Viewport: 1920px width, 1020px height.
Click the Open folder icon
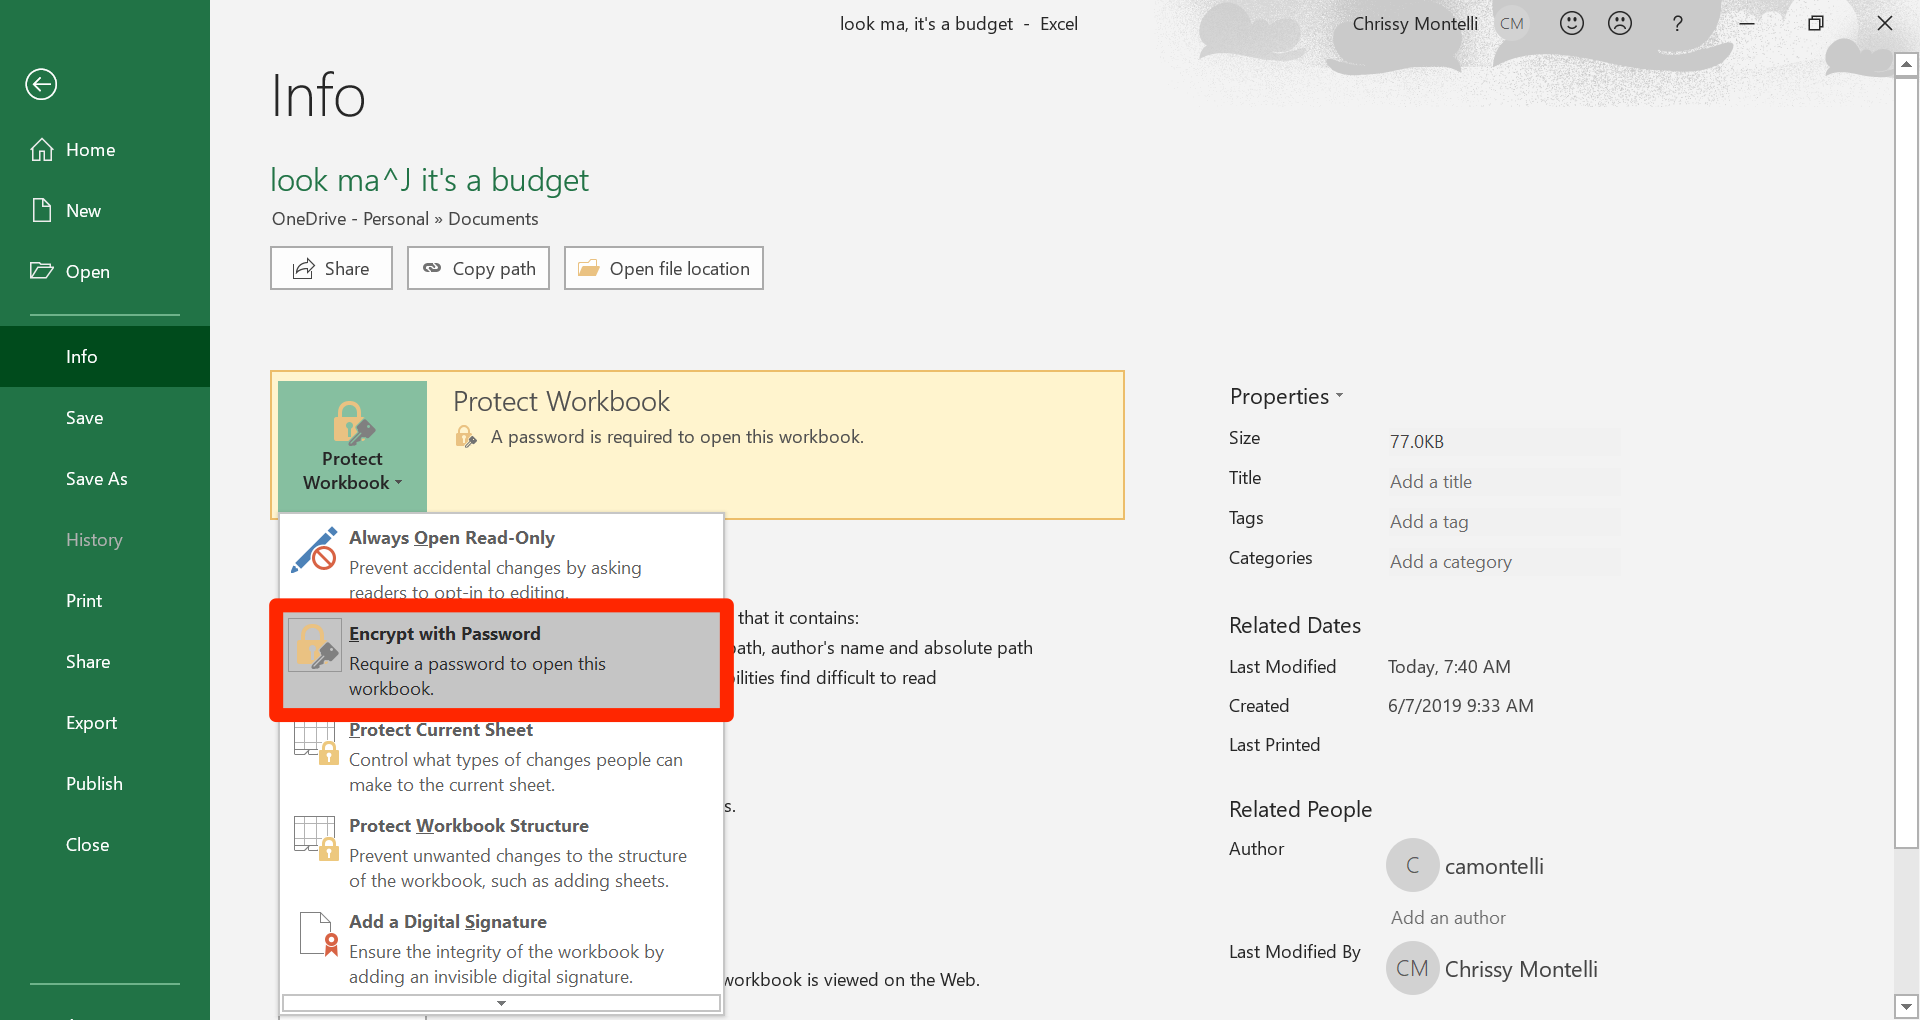42,271
